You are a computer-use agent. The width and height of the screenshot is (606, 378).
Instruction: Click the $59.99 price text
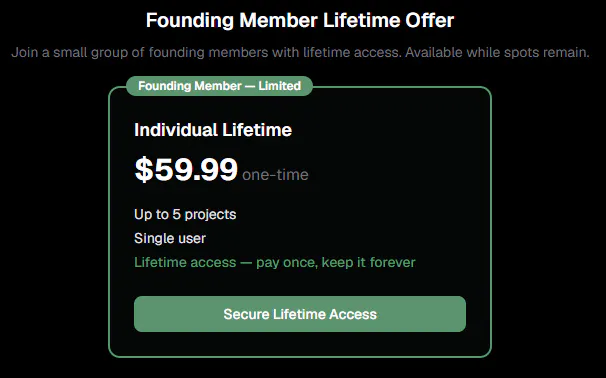[186, 169]
